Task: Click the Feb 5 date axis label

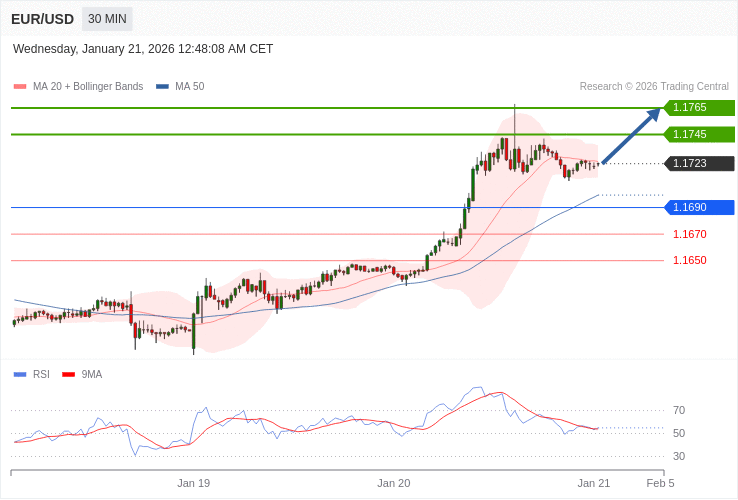Action: click(x=660, y=483)
